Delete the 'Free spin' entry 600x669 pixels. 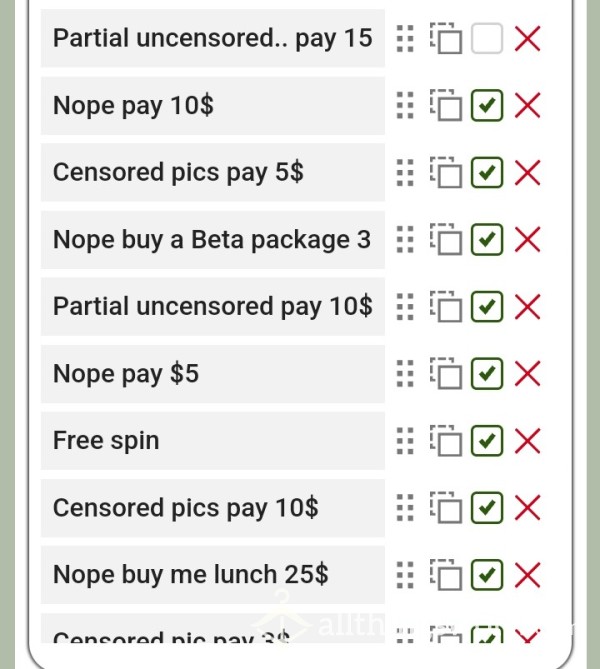(x=528, y=441)
